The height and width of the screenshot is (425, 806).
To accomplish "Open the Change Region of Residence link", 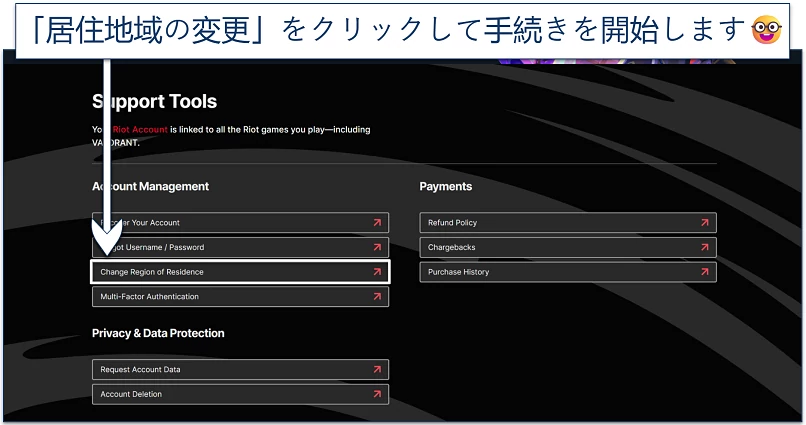I will tap(240, 272).
